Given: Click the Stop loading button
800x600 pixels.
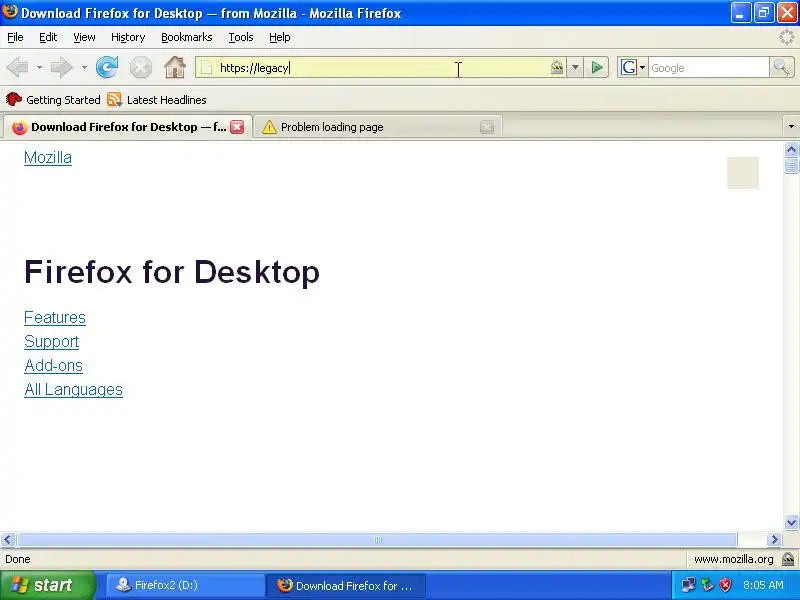Looking at the screenshot, I should coord(140,67).
